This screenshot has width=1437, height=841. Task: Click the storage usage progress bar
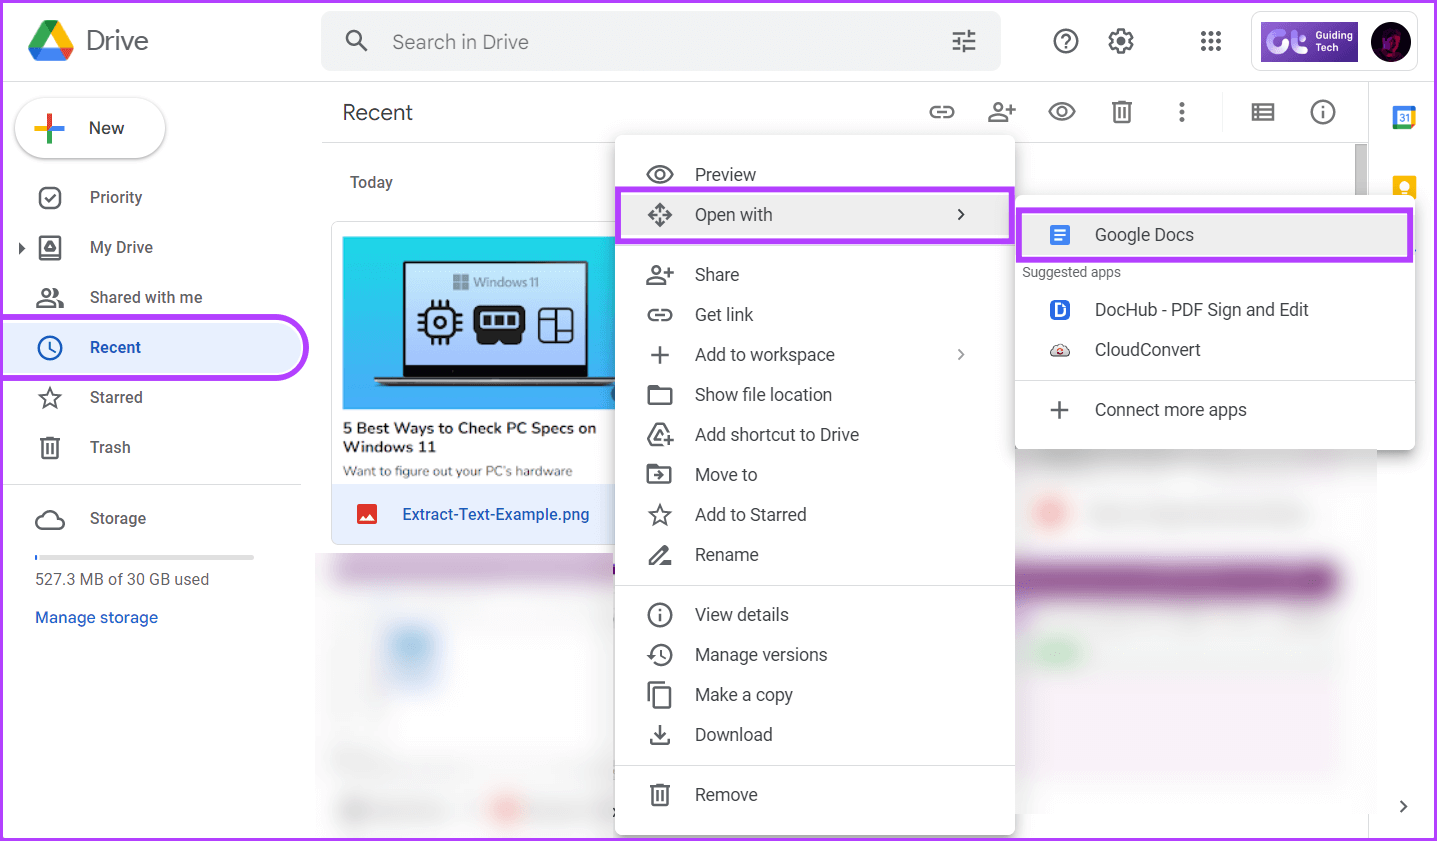click(144, 557)
